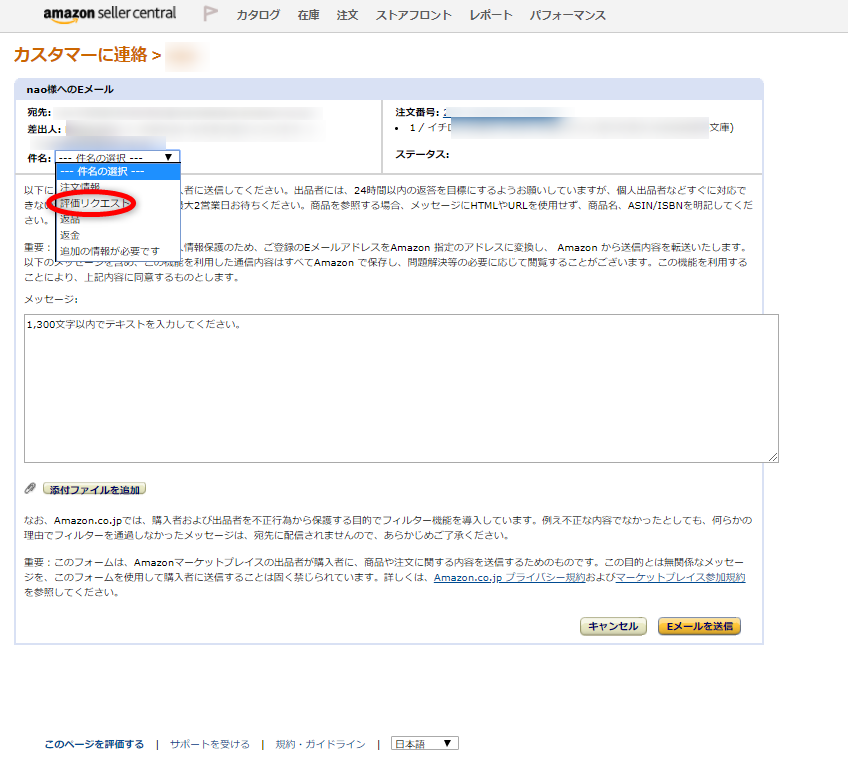
Task: Select 返品 option in subject list
Action: 70,219
